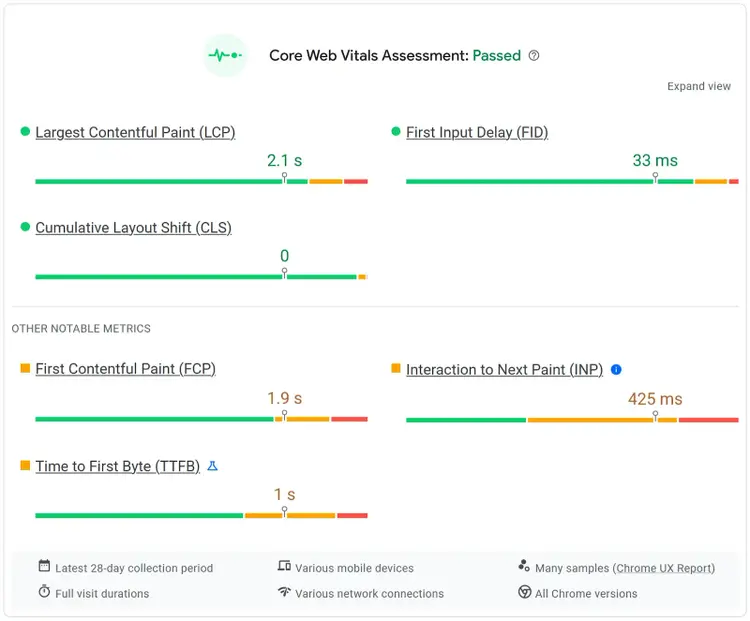Viewport: 750px width, 621px height.
Task: Follow the Chrome UX Report link
Action: [x=664, y=568]
